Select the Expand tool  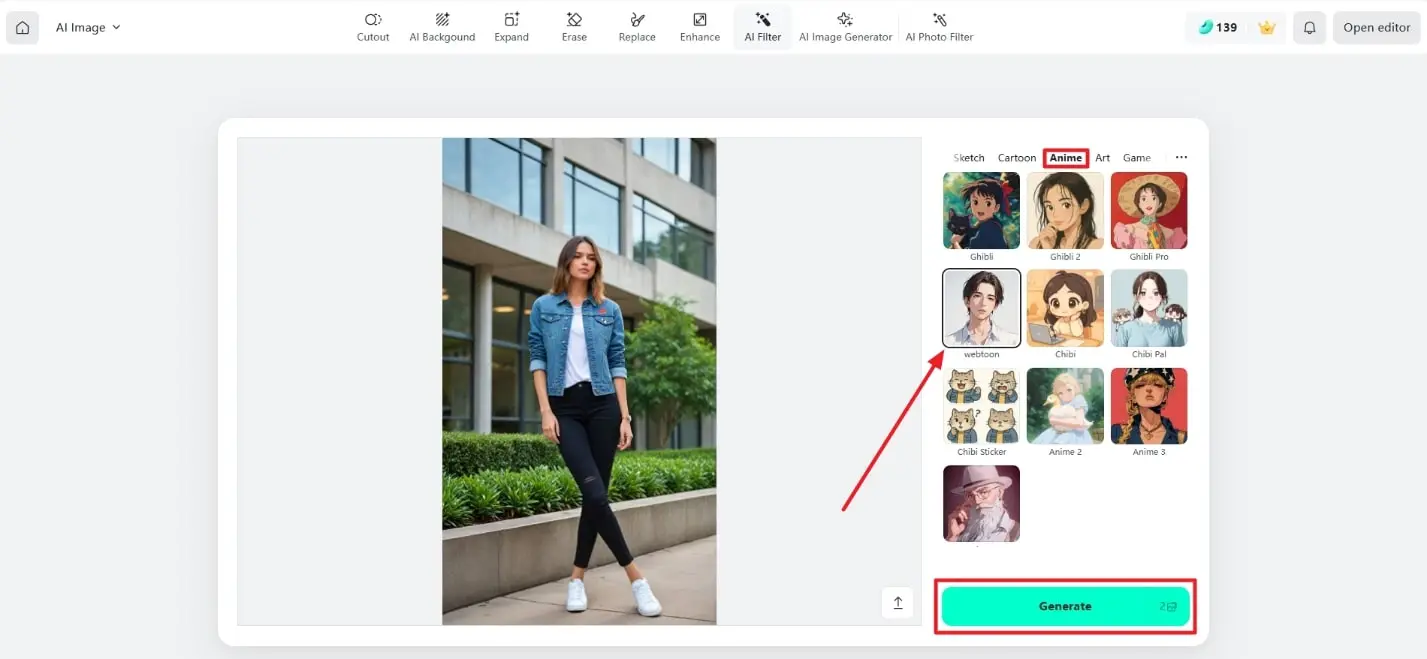pos(511,27)
